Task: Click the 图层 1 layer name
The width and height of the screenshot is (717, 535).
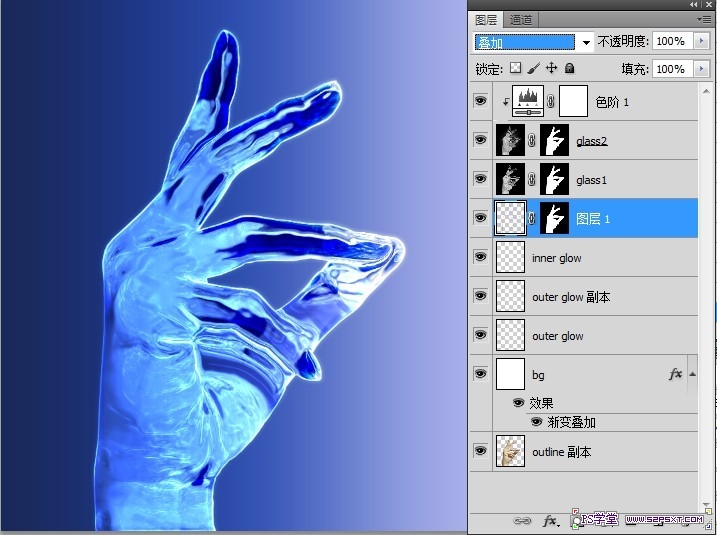Action: pyautogui.click(x=593, y=219)
